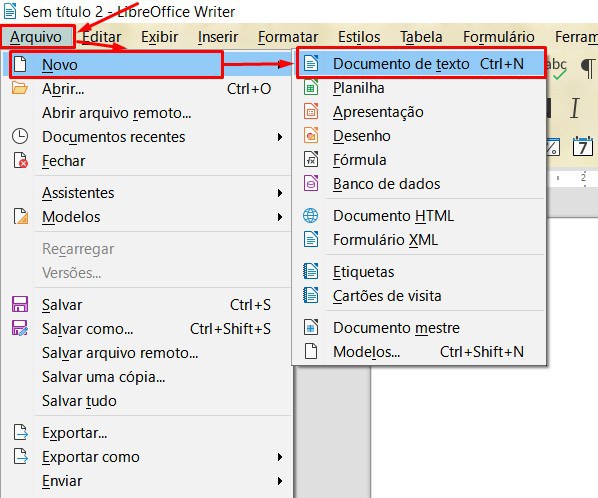598x498 pixels.
Task: Click the Fechar document icon
Action: click(21, 160)
